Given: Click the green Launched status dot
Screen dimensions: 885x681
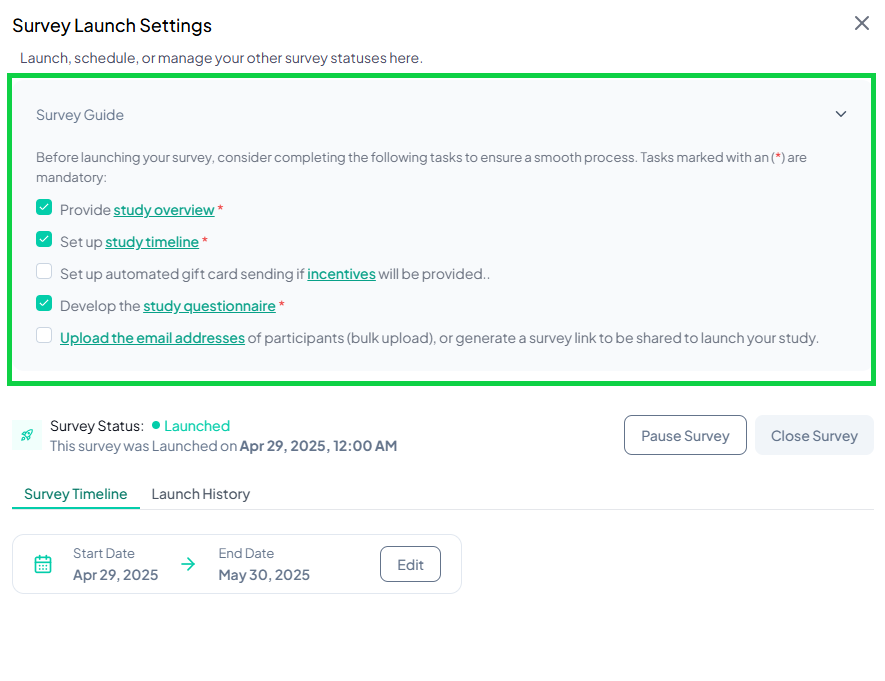Looking at the screenshot, I should coord(156,425).
